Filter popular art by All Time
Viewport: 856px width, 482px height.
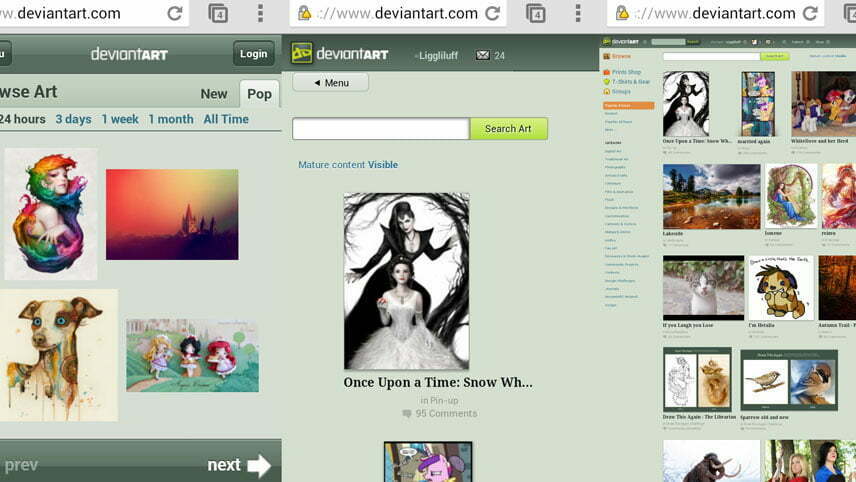(x=226, y=119)
